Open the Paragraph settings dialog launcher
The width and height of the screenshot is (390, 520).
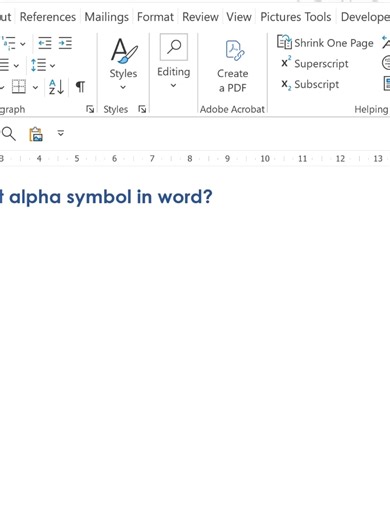coord(90,109)
